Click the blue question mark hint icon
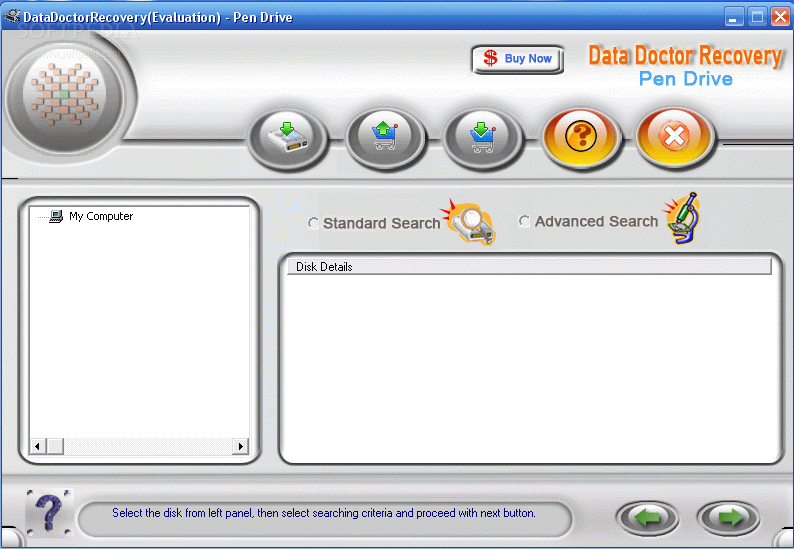Screen dimensions: 794x549 pos(50,512)
